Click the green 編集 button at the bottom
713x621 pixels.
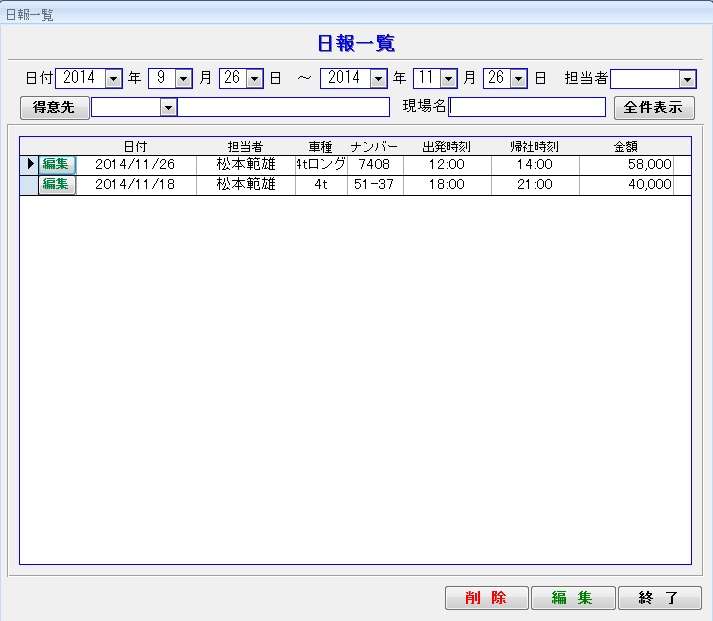coord(572,598)
